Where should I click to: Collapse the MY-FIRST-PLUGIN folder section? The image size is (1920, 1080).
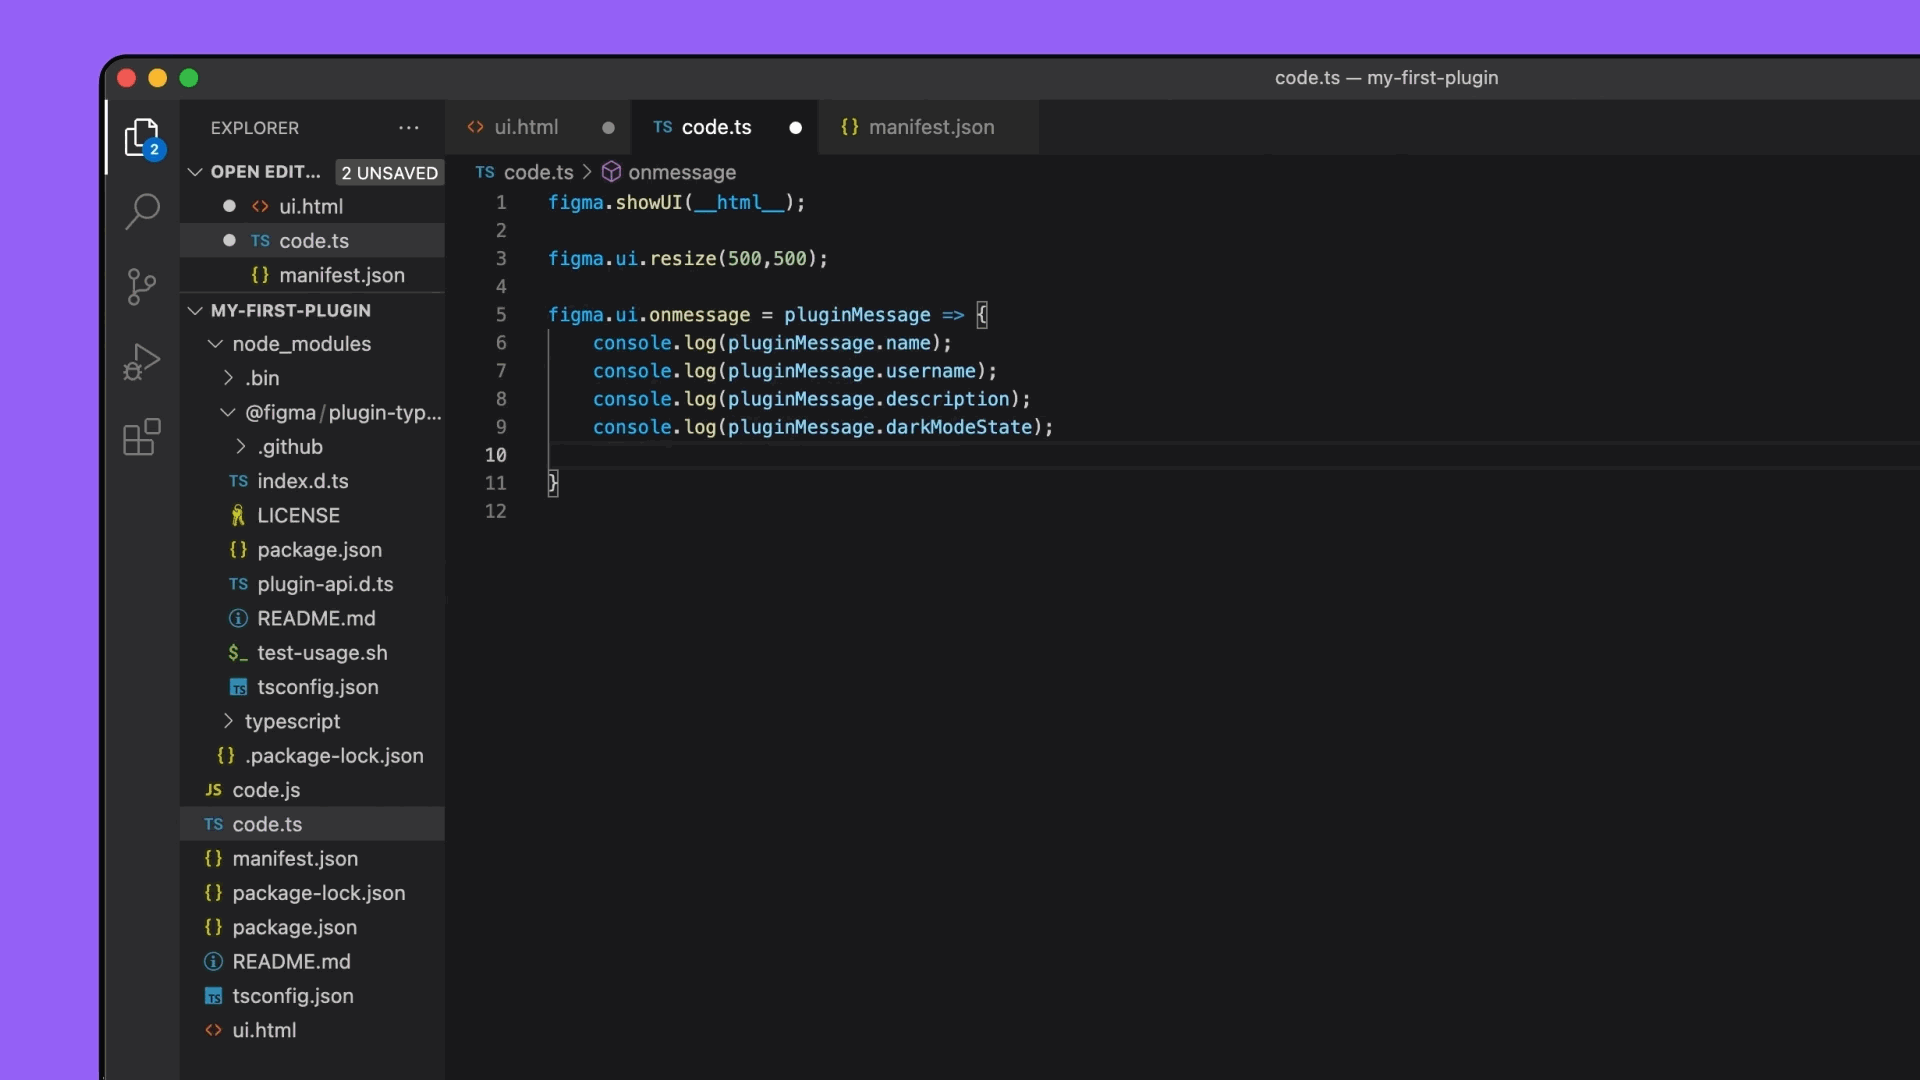(x=195, y=311)
